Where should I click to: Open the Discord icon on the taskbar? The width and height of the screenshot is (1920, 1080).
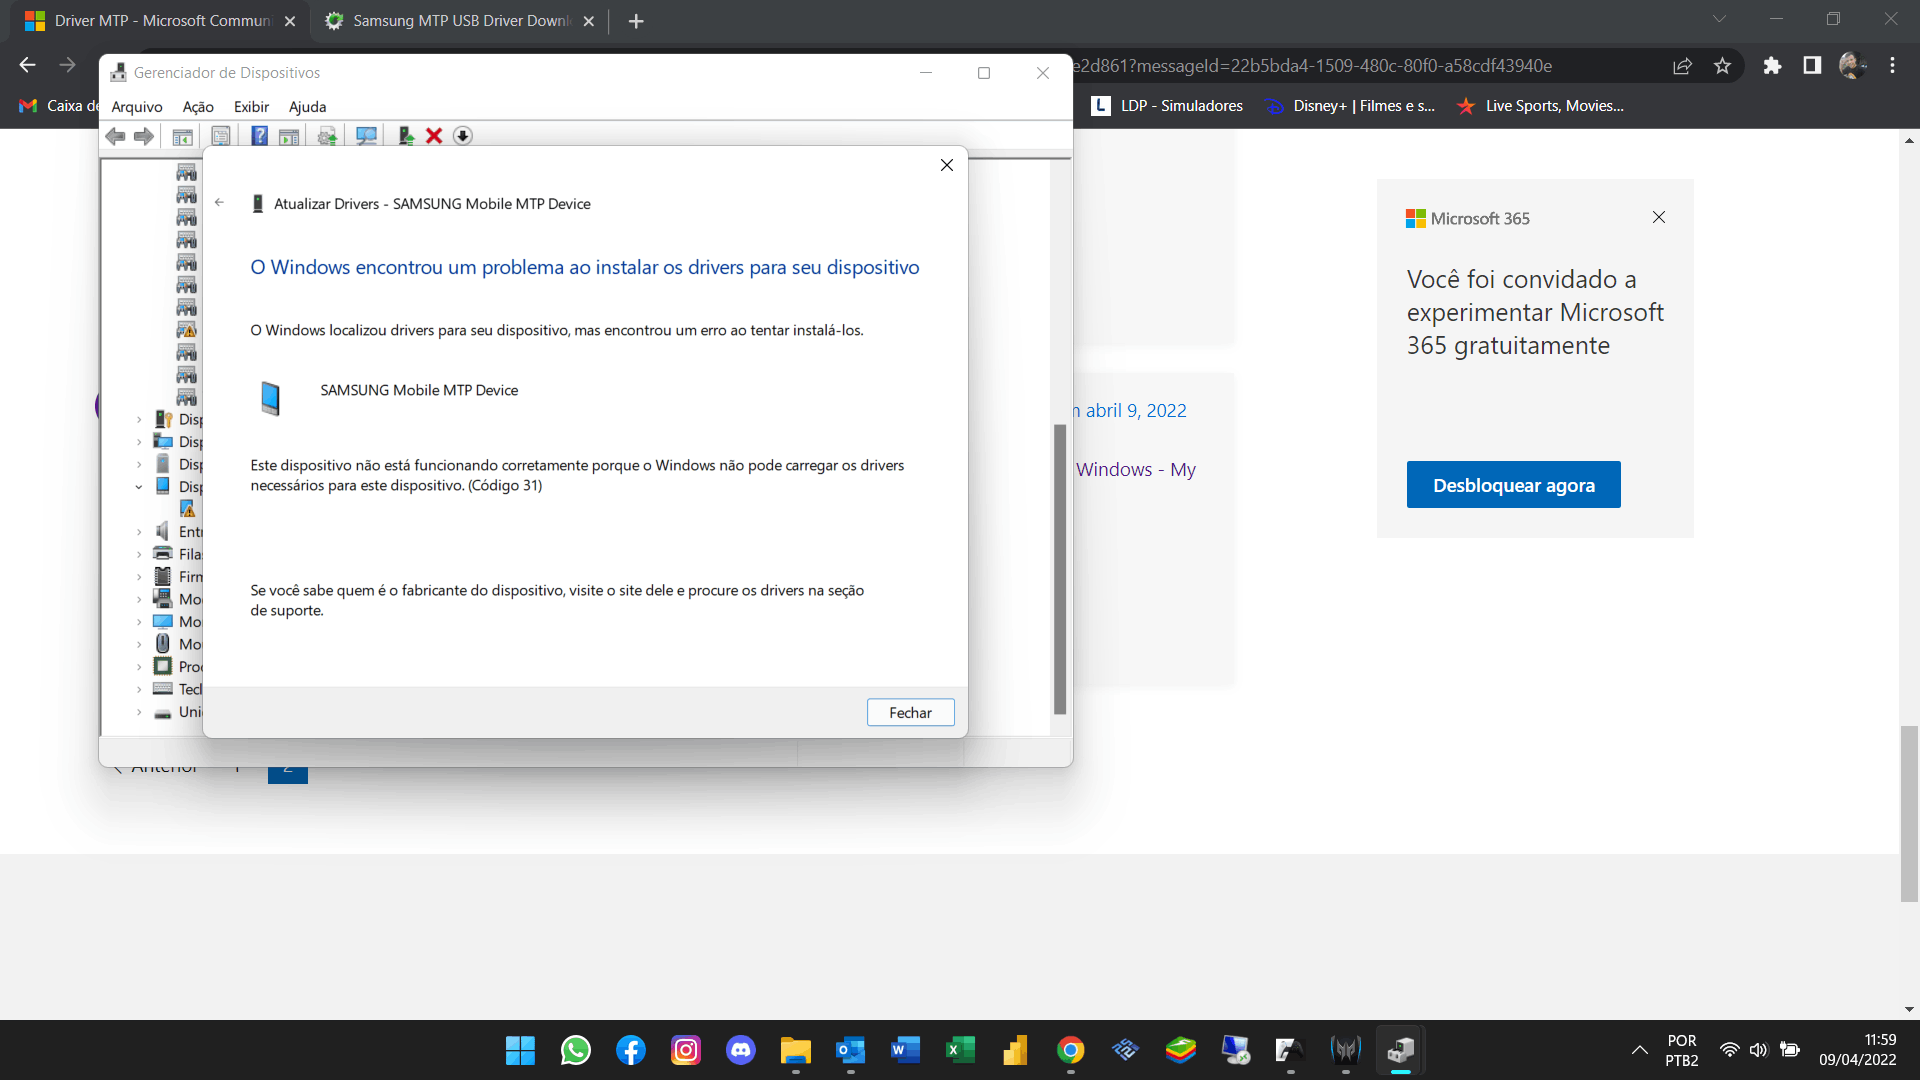[740, 1050]
